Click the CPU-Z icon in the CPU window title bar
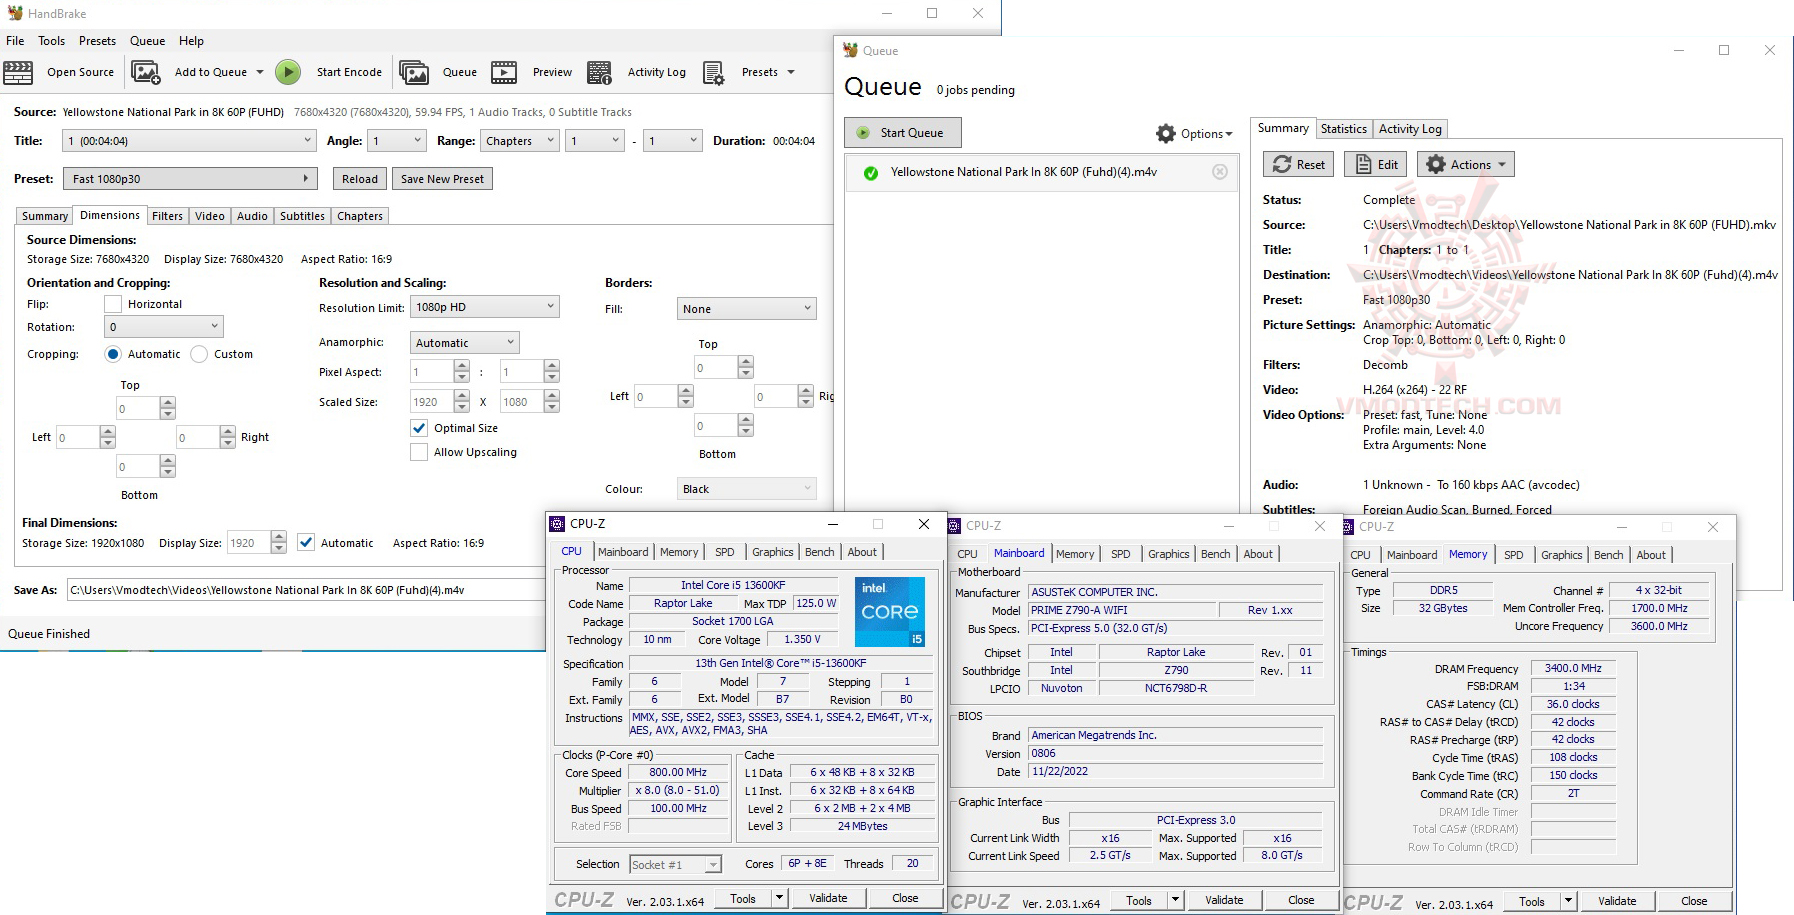Viewport: 1794px width, 915px height. click(x=557, y=524)
